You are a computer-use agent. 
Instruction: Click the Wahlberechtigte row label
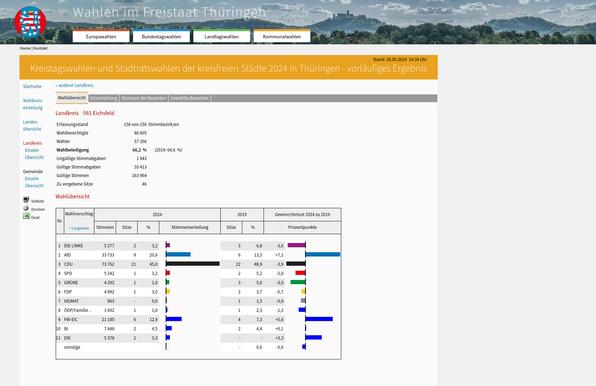click(72, 133)
